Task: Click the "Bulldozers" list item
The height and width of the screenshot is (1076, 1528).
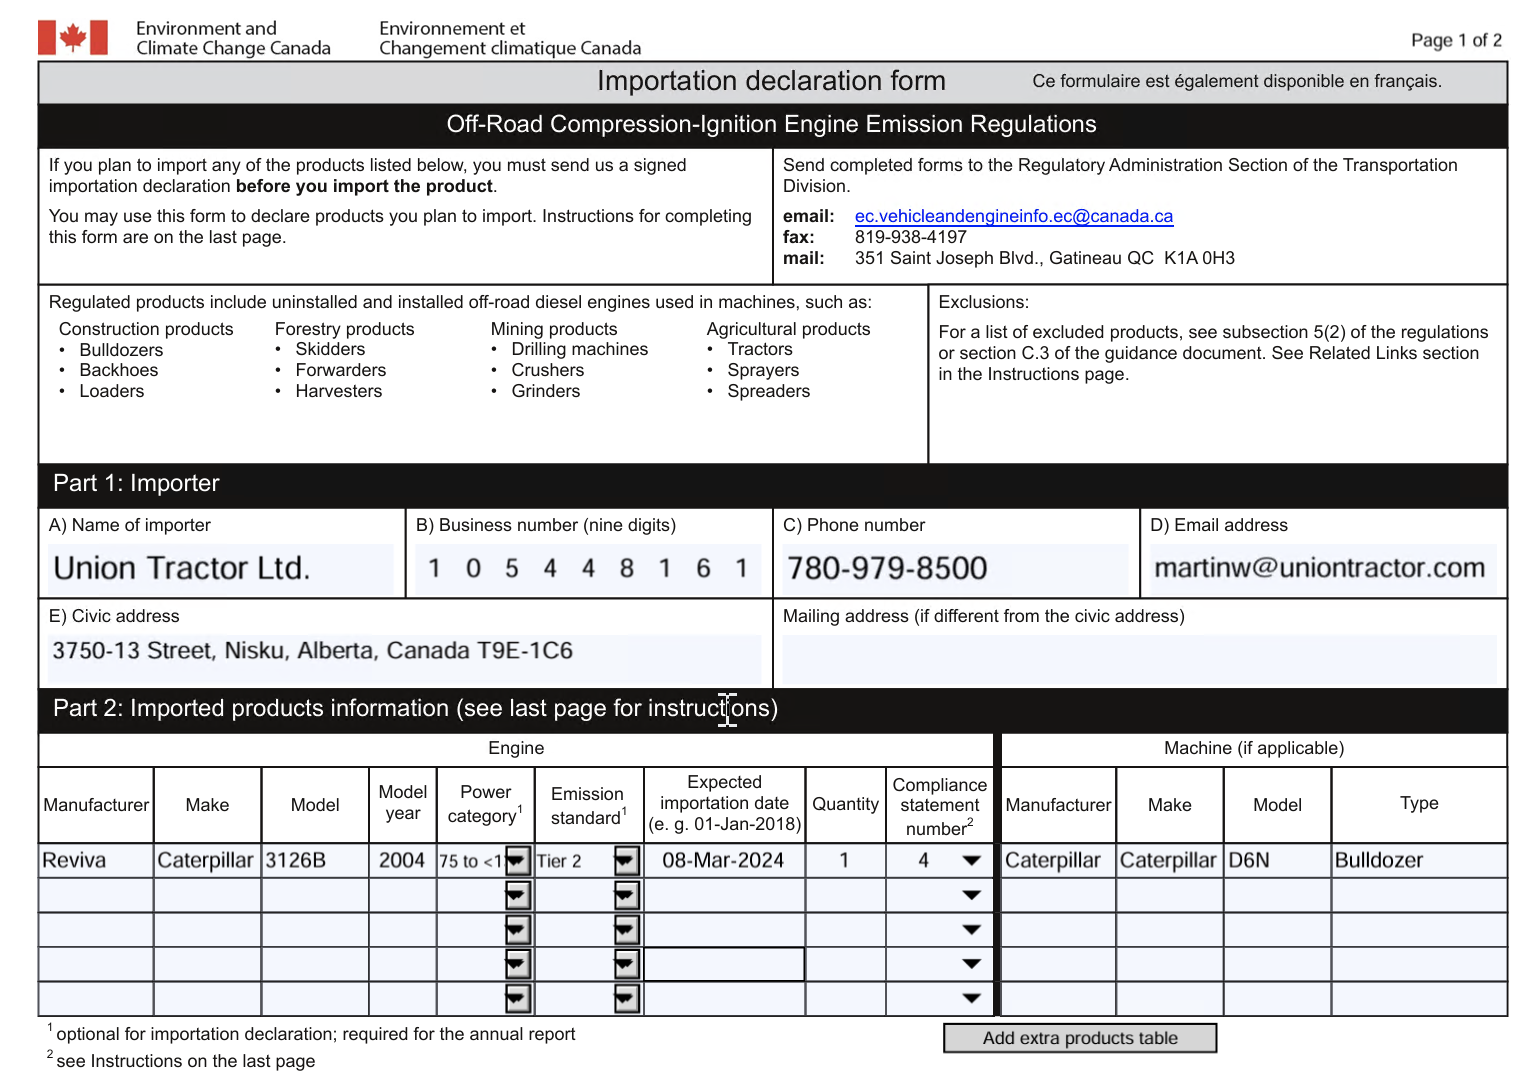Action: (x=121, y=350)
